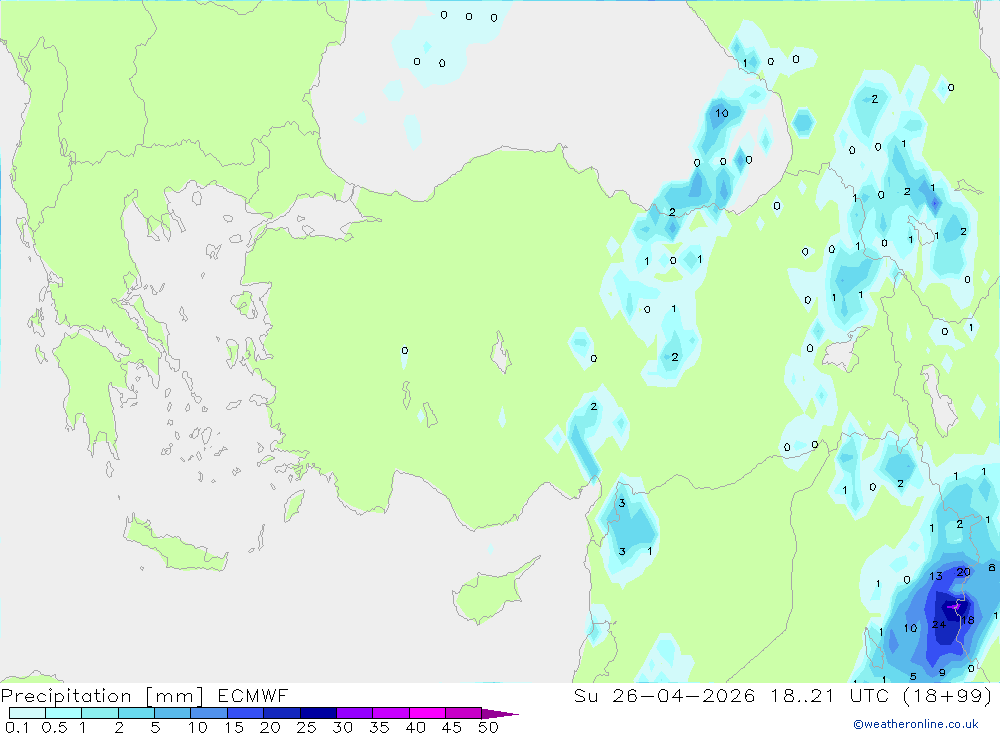
Task: Click the lightest 0.1–0.5 mm legend swatch
Action: pyautogui.click(x=27, y=713)
